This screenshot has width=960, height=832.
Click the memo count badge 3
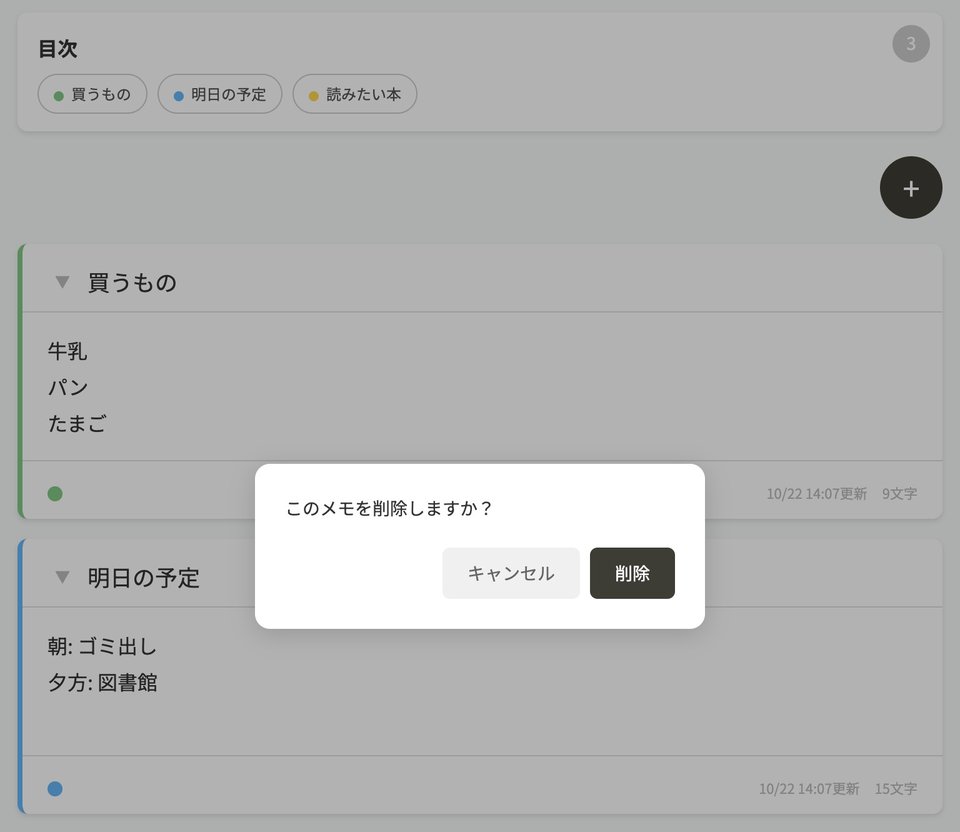[910, 44]
